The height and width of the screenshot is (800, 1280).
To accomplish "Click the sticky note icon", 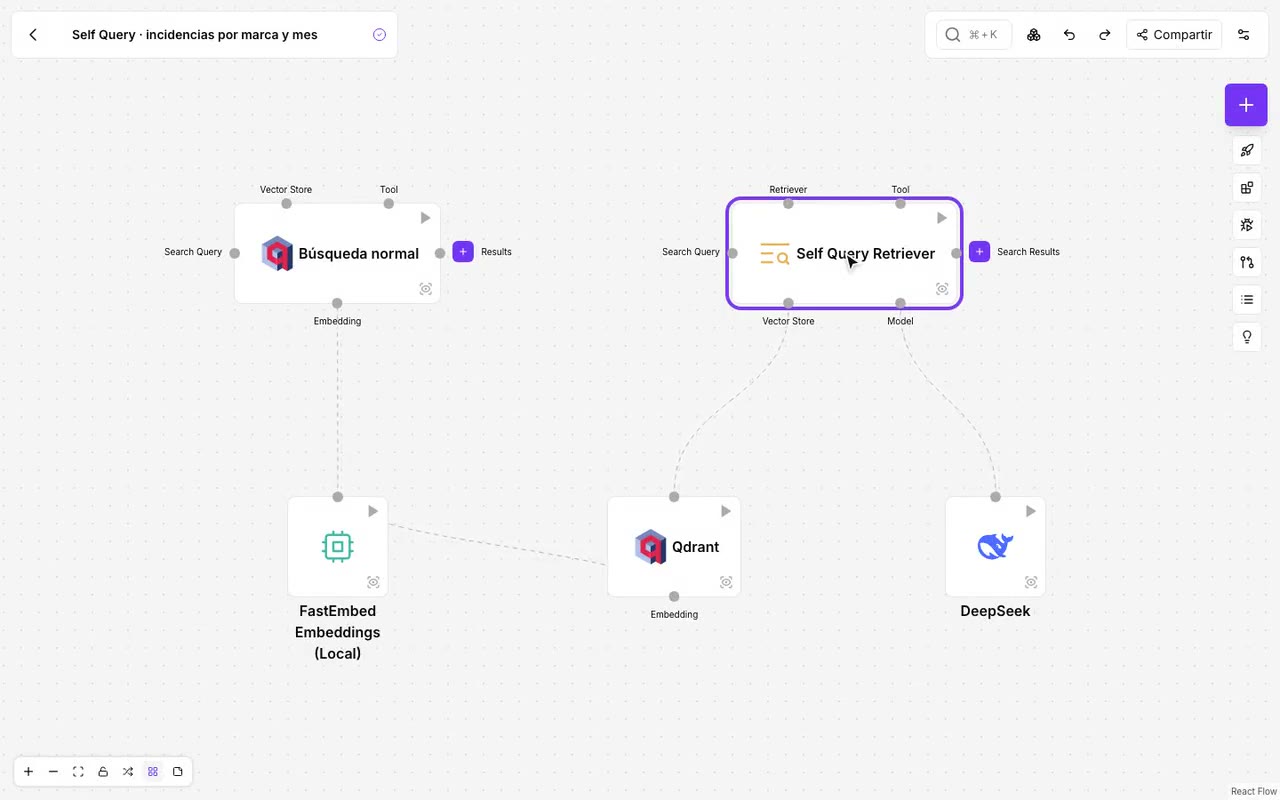I will point(178,772).
